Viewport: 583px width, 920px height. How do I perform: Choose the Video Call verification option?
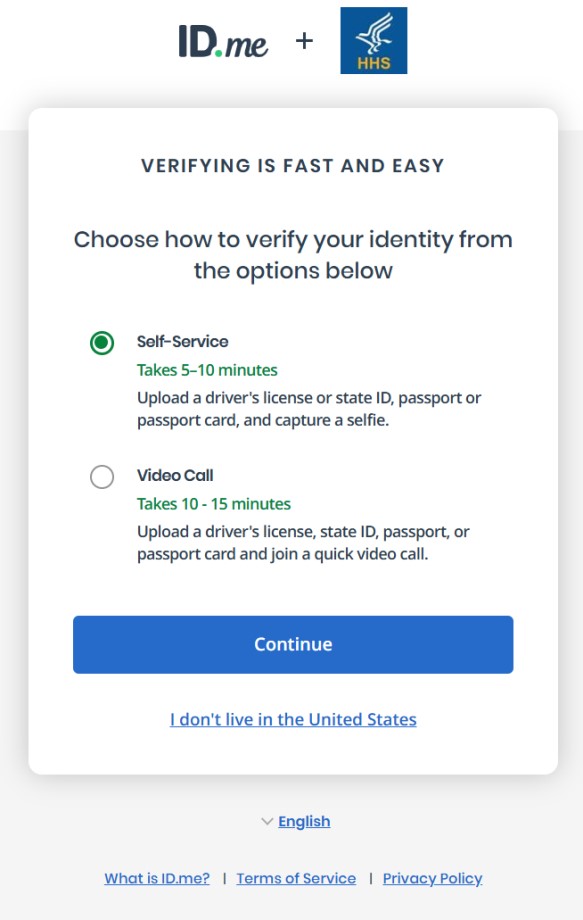101,477
